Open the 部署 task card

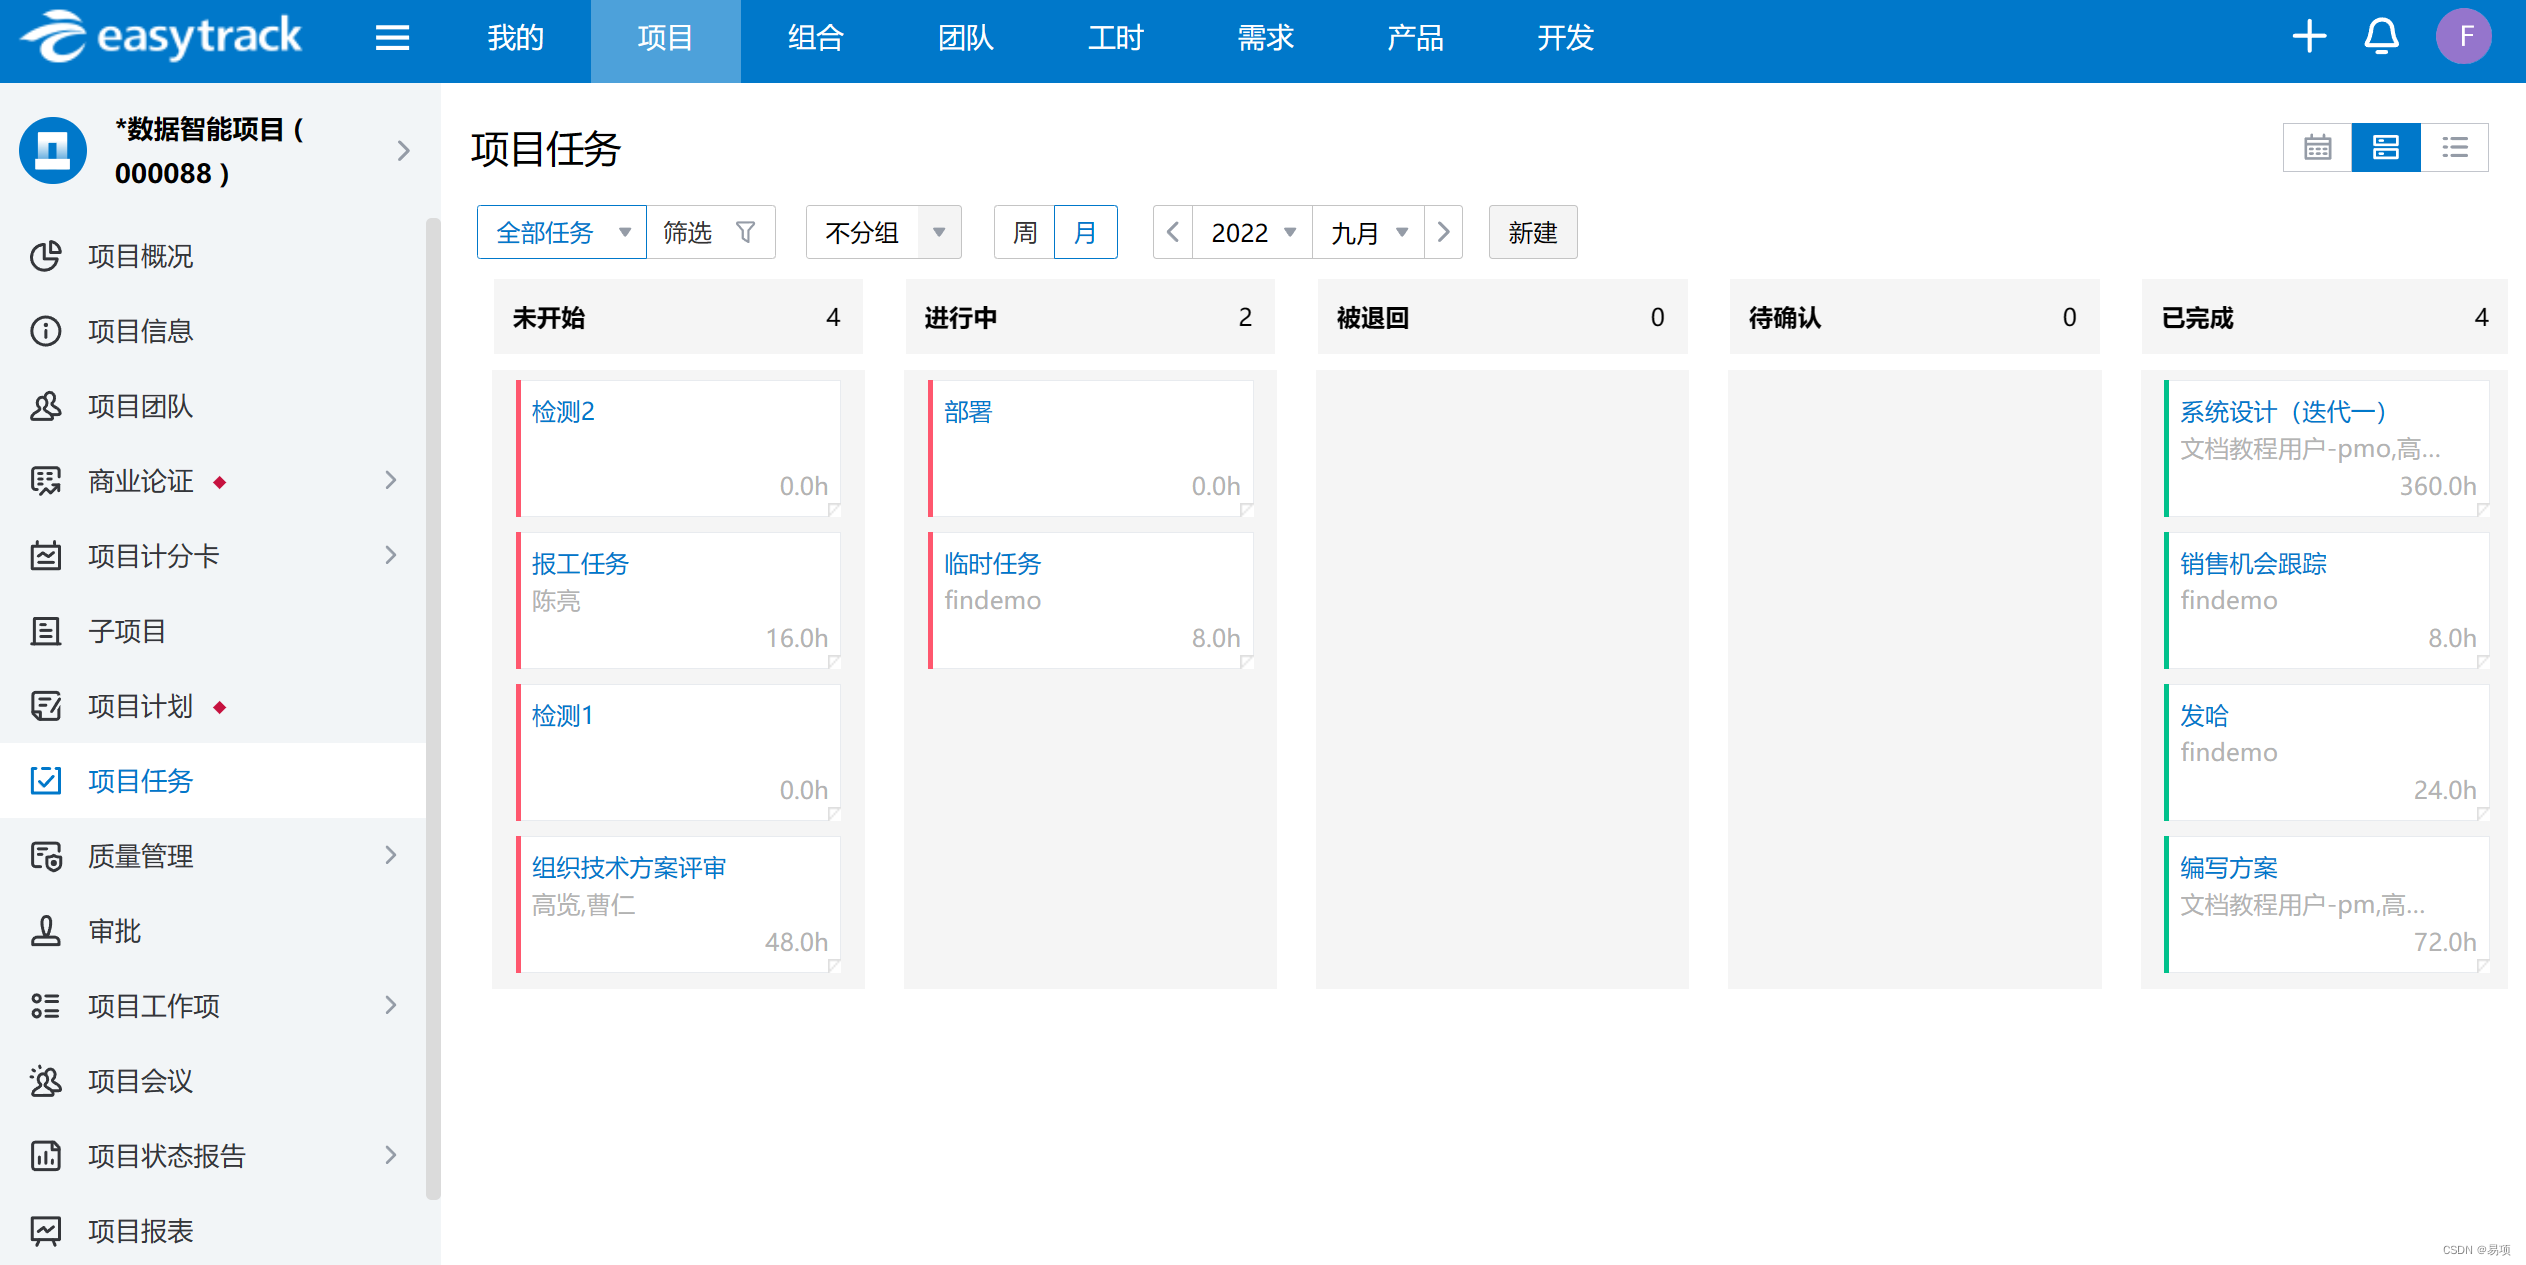[x=1091, y=448]
